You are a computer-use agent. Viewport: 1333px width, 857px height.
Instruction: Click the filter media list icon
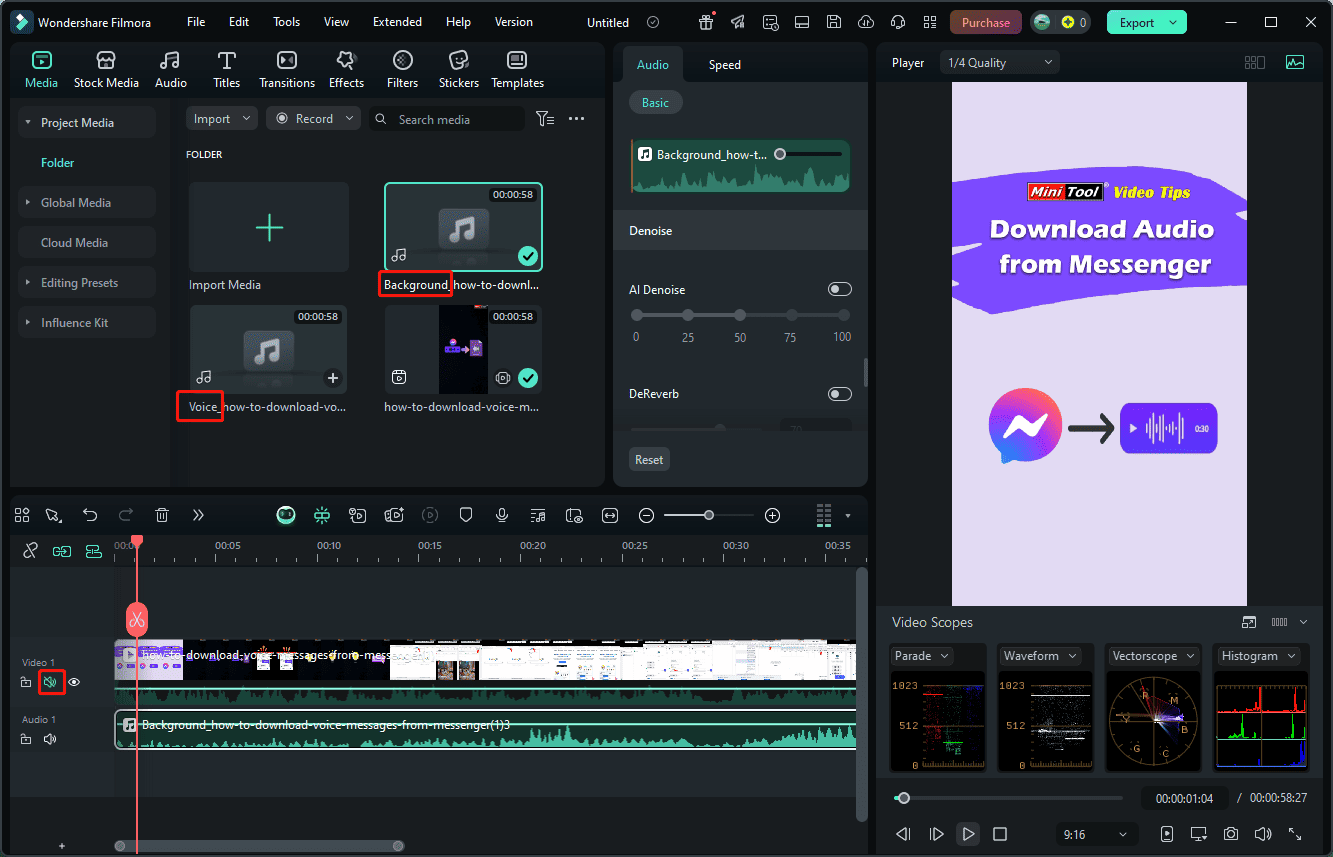[544, 119]
